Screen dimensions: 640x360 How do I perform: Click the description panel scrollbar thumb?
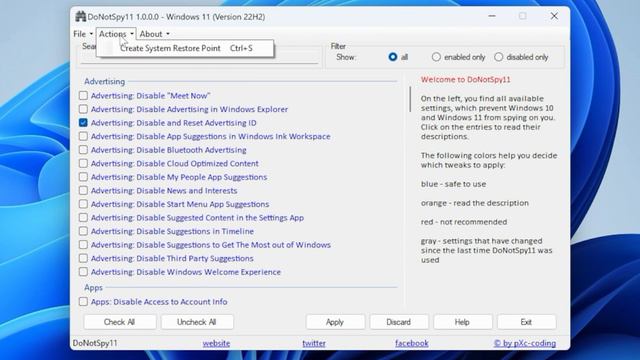click(x=410, y=99)
